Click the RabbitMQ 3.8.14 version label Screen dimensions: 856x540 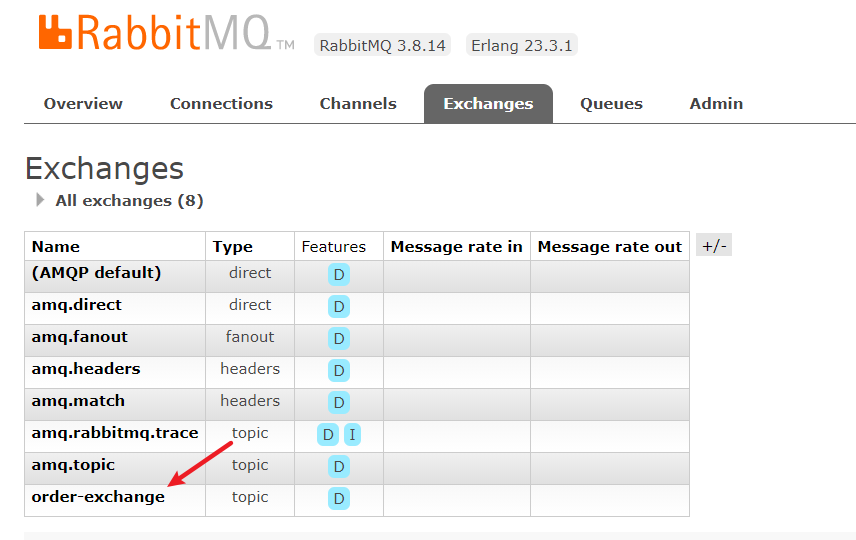pyautogui.click(x=382, y=45)
